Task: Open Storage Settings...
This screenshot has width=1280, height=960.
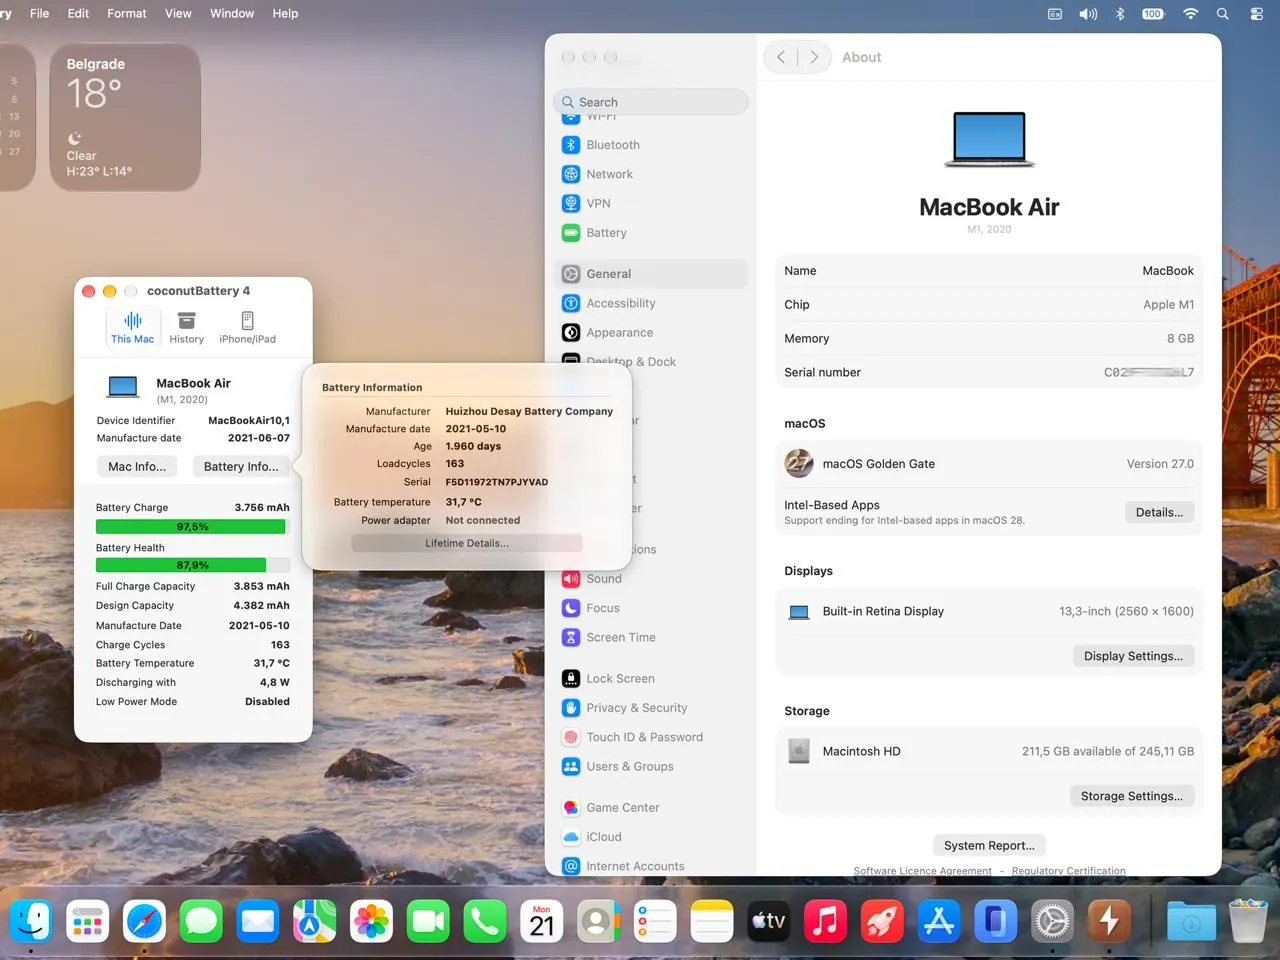Action: (1131, 796)
